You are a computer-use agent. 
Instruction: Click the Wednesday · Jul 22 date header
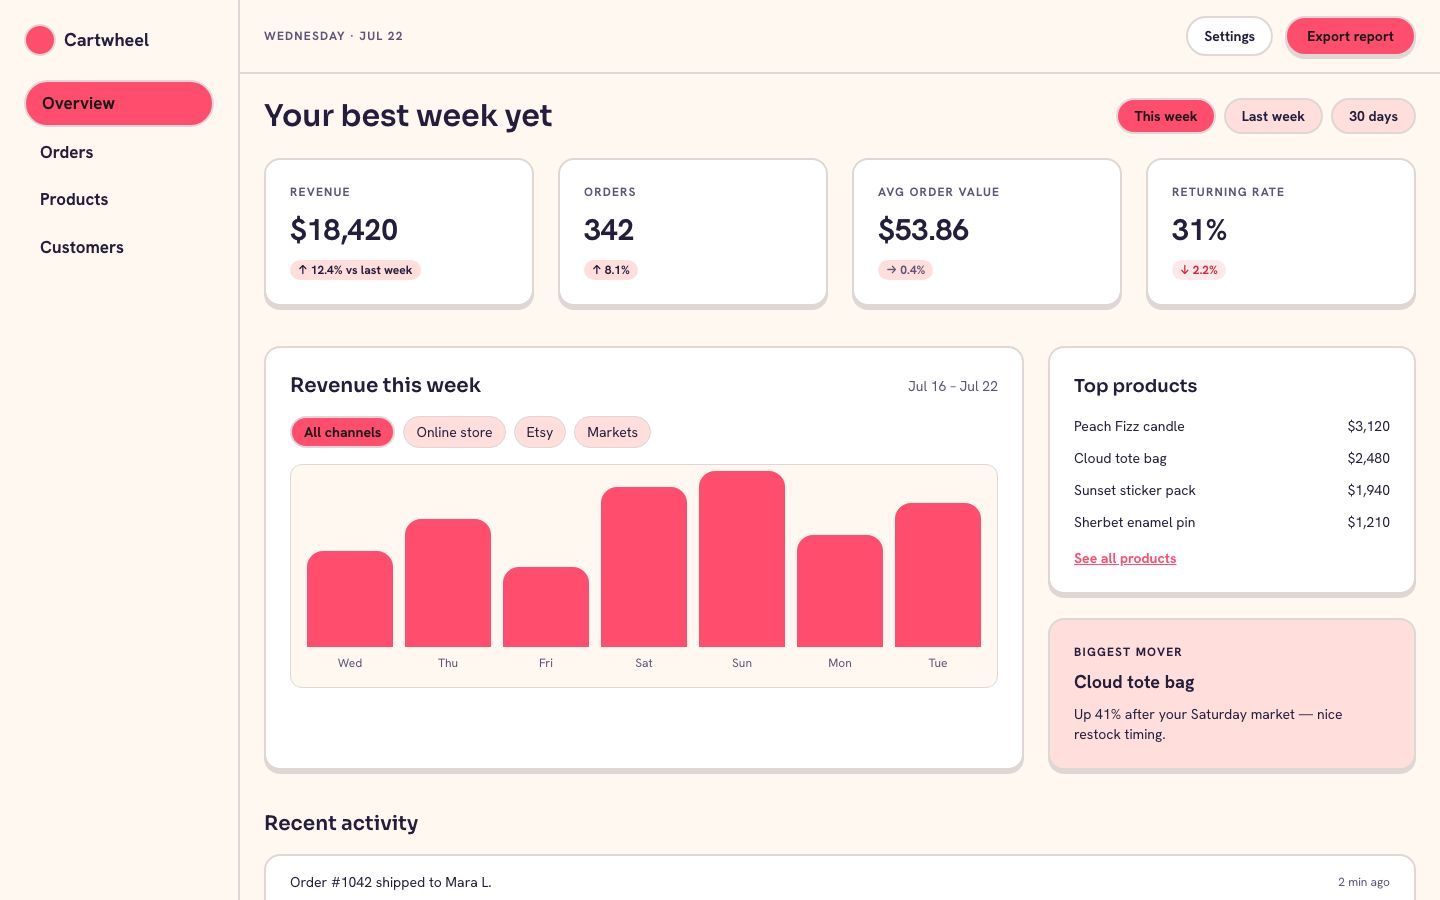point(333,36)
